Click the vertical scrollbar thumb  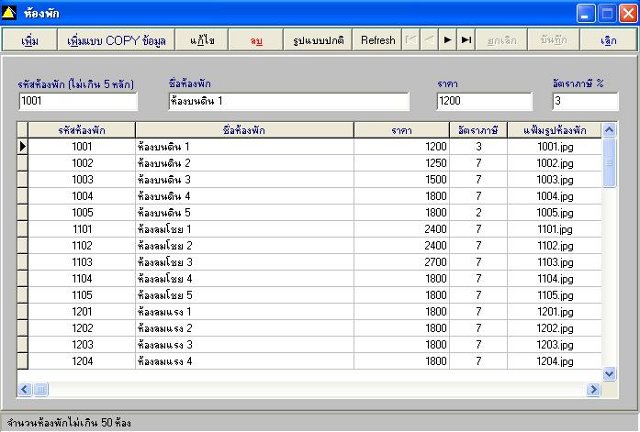pos(609,163)
